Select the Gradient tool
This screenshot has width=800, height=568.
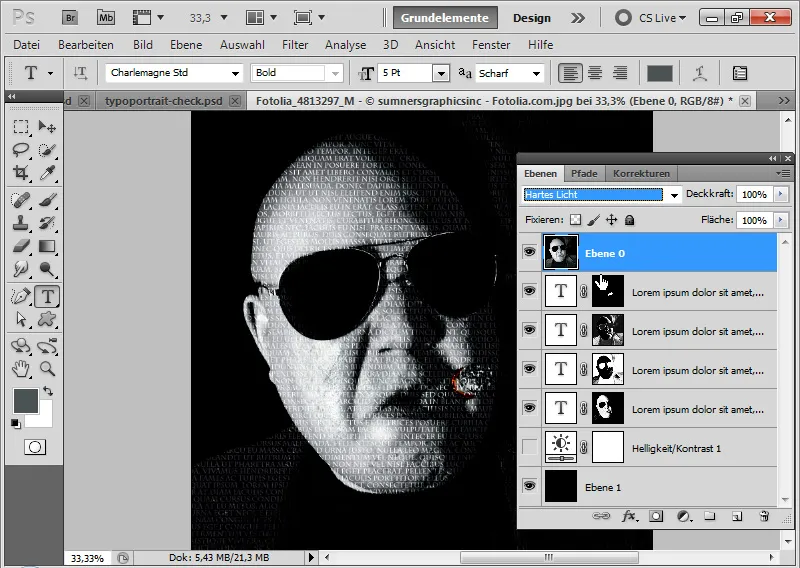tap(47, 246)
